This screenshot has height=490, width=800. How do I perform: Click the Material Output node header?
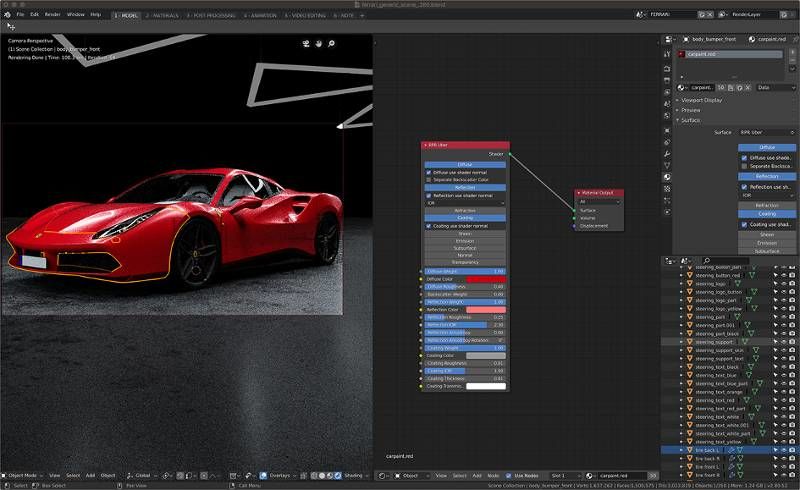[x=599, y=193]
